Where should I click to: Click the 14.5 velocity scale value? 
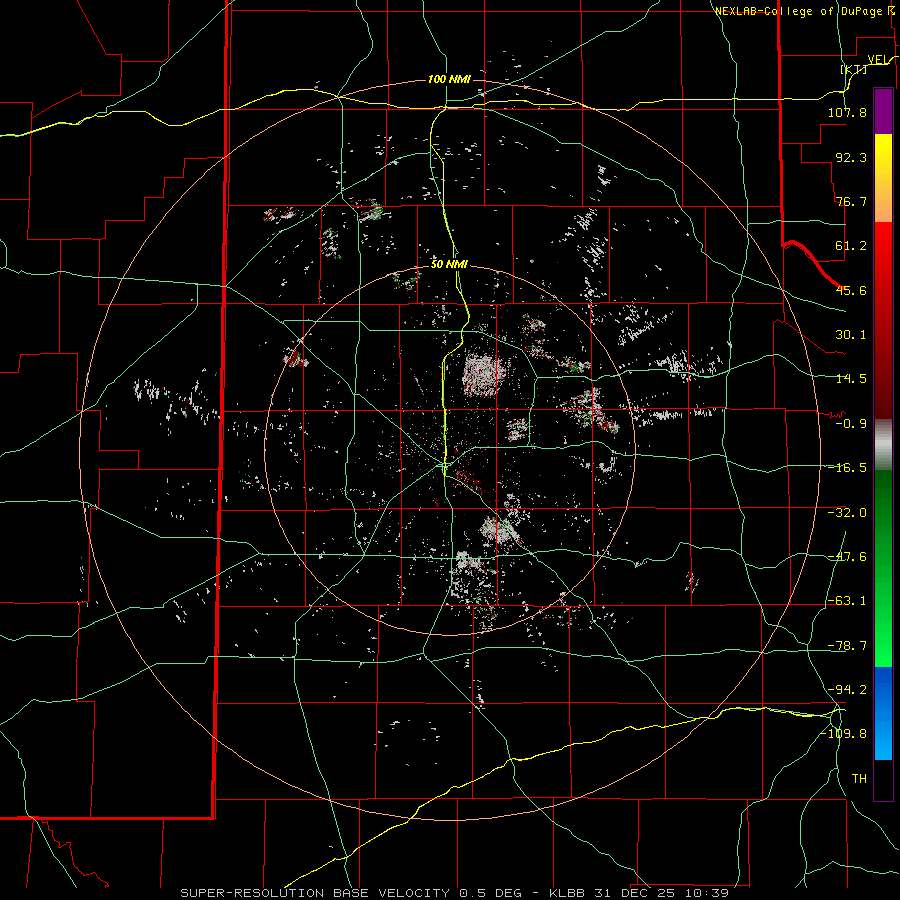click(851, 379)
